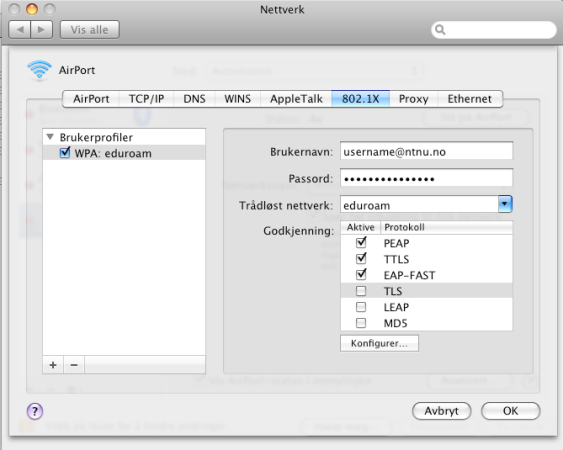Image resolution: width=563 pixels, height=450 pixels.
Task: Disable the EAP-FAST protocol
Action: 361,275
